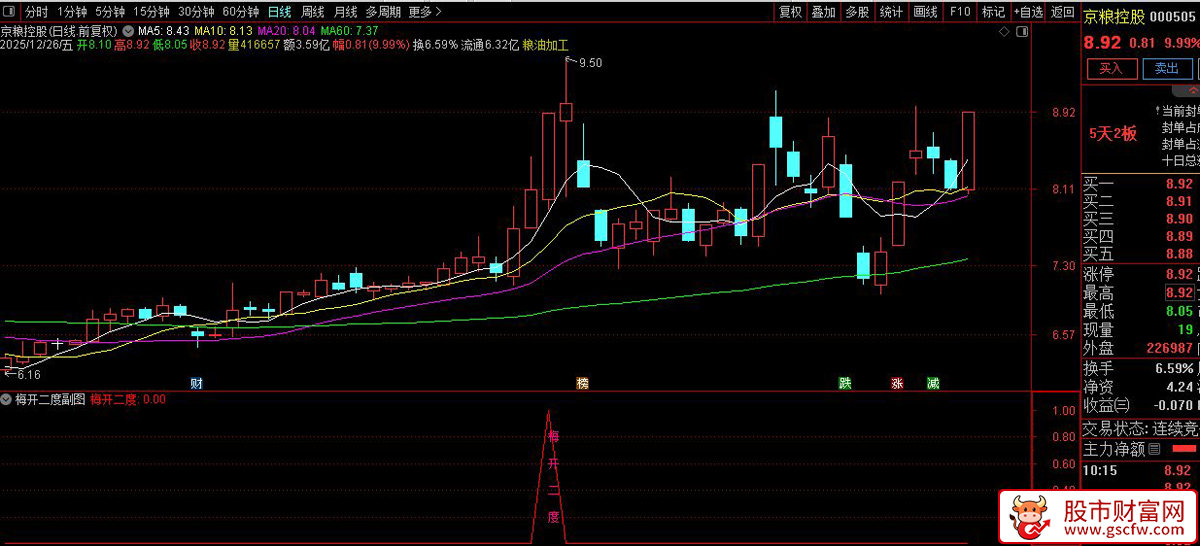This screenshot has height=546, width=1200.
Task: Click the 买入 buy button
Action: coord(1112,68)
